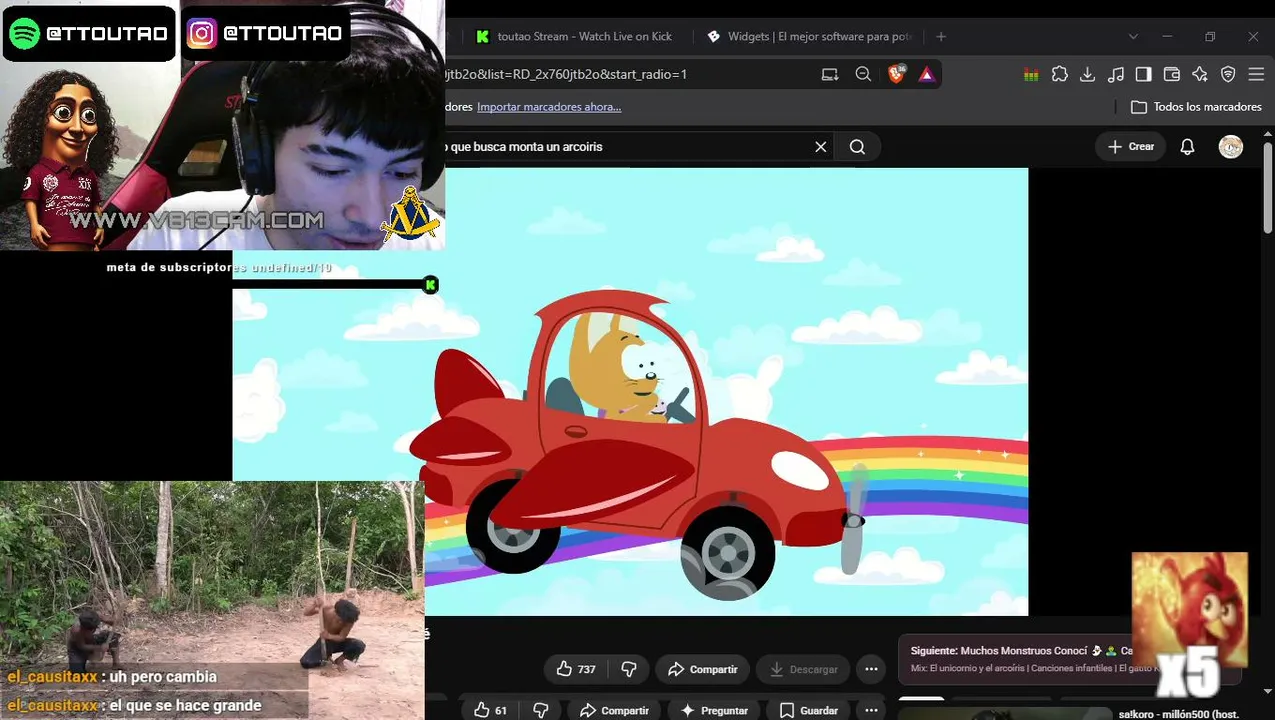Click the colorful equalizer extension icon

(x=1031, y=74)
